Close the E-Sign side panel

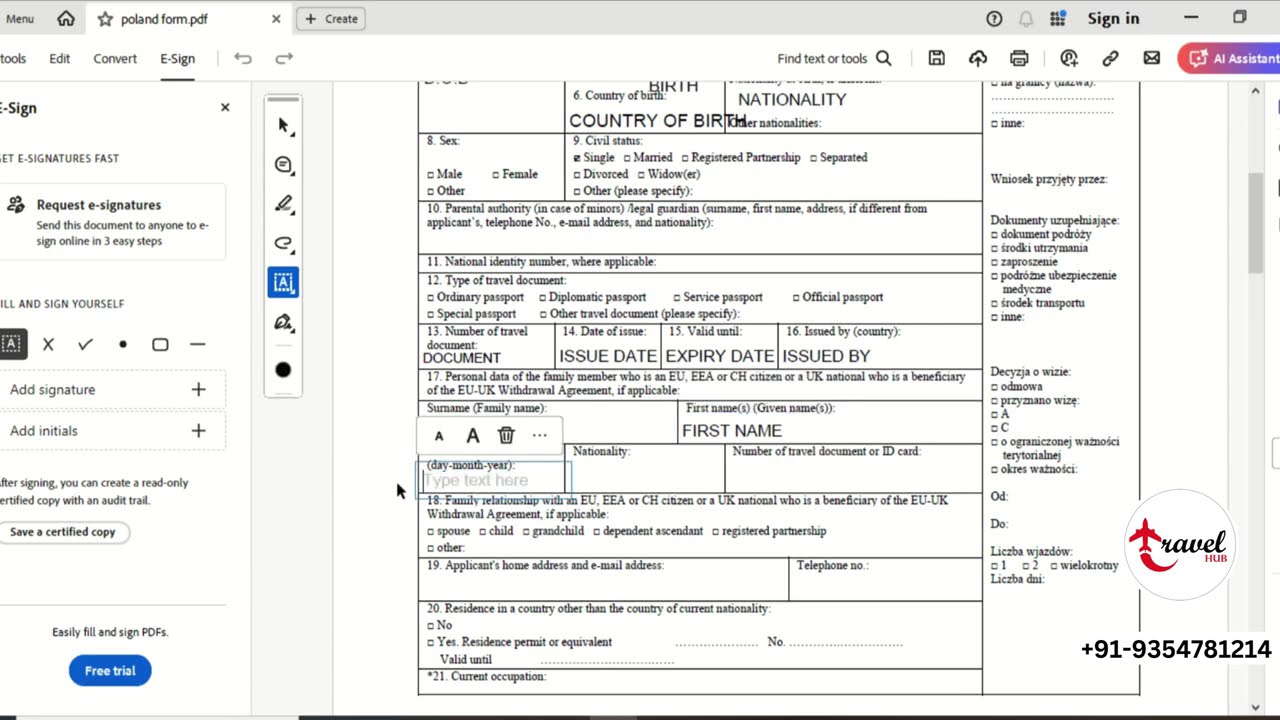225,107
